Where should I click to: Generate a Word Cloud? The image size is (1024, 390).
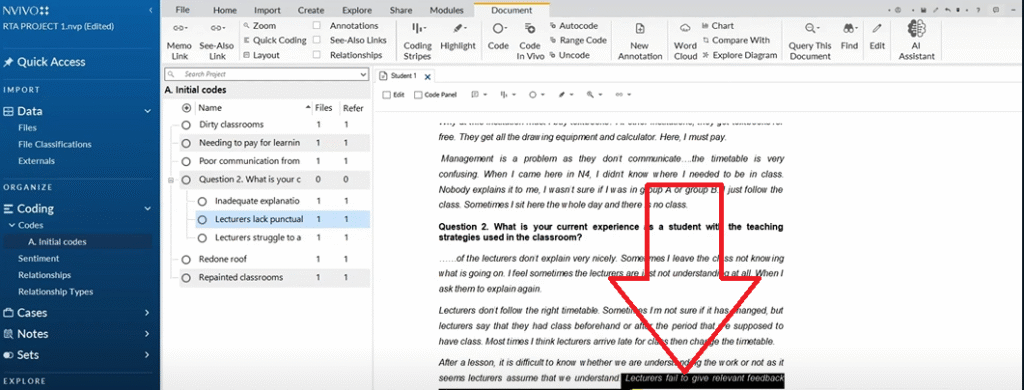point(685,41)
